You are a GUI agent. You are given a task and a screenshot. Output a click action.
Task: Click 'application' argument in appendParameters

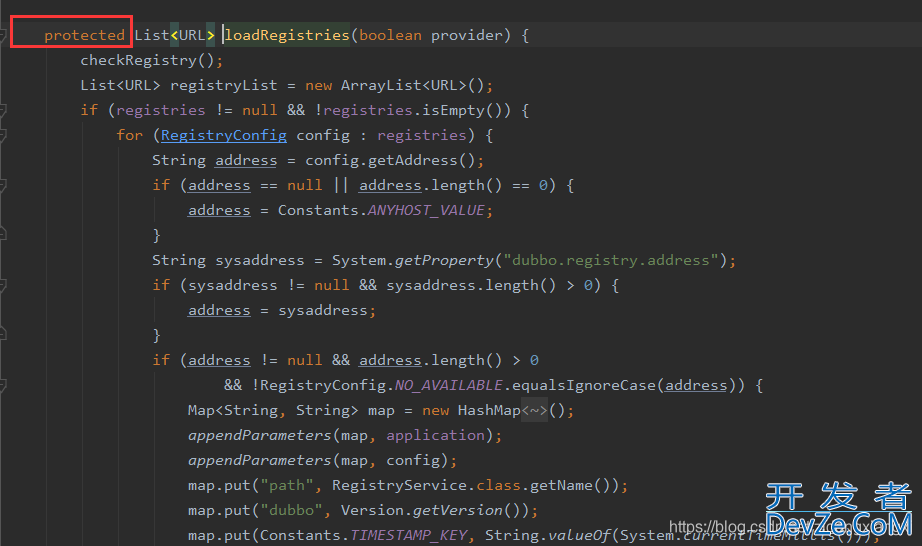[435, 436]
